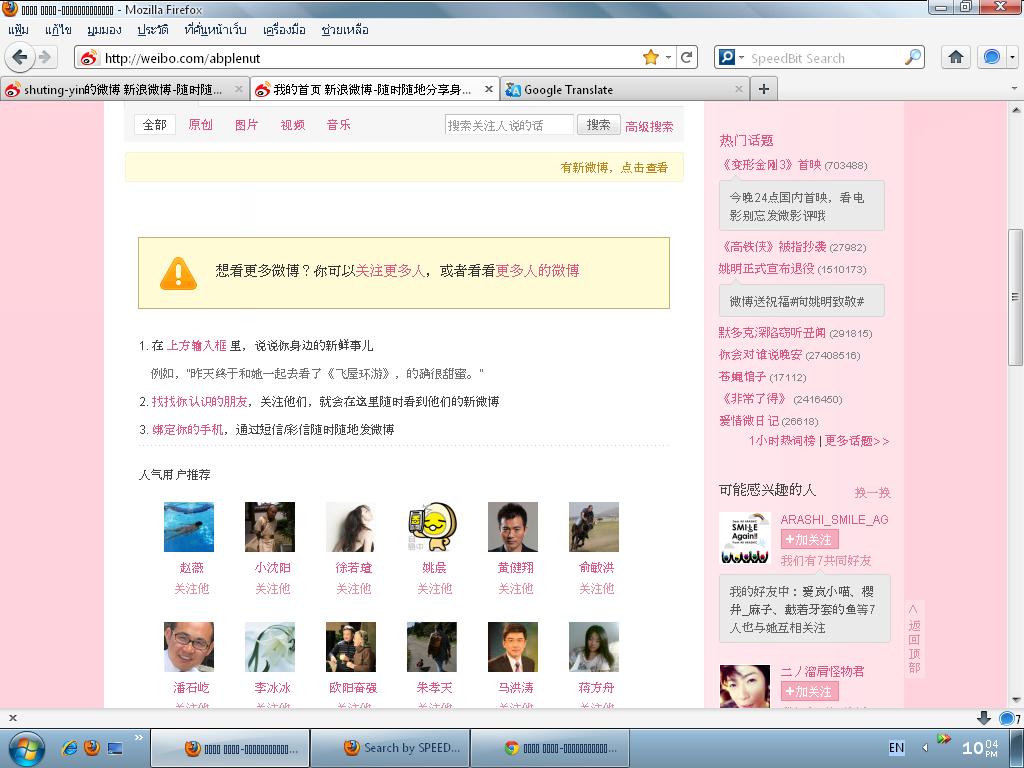Viewport: 1024px width, 768px height.
Task: Click the Firefox back arrow button
Action: click(x=20, y=57)
